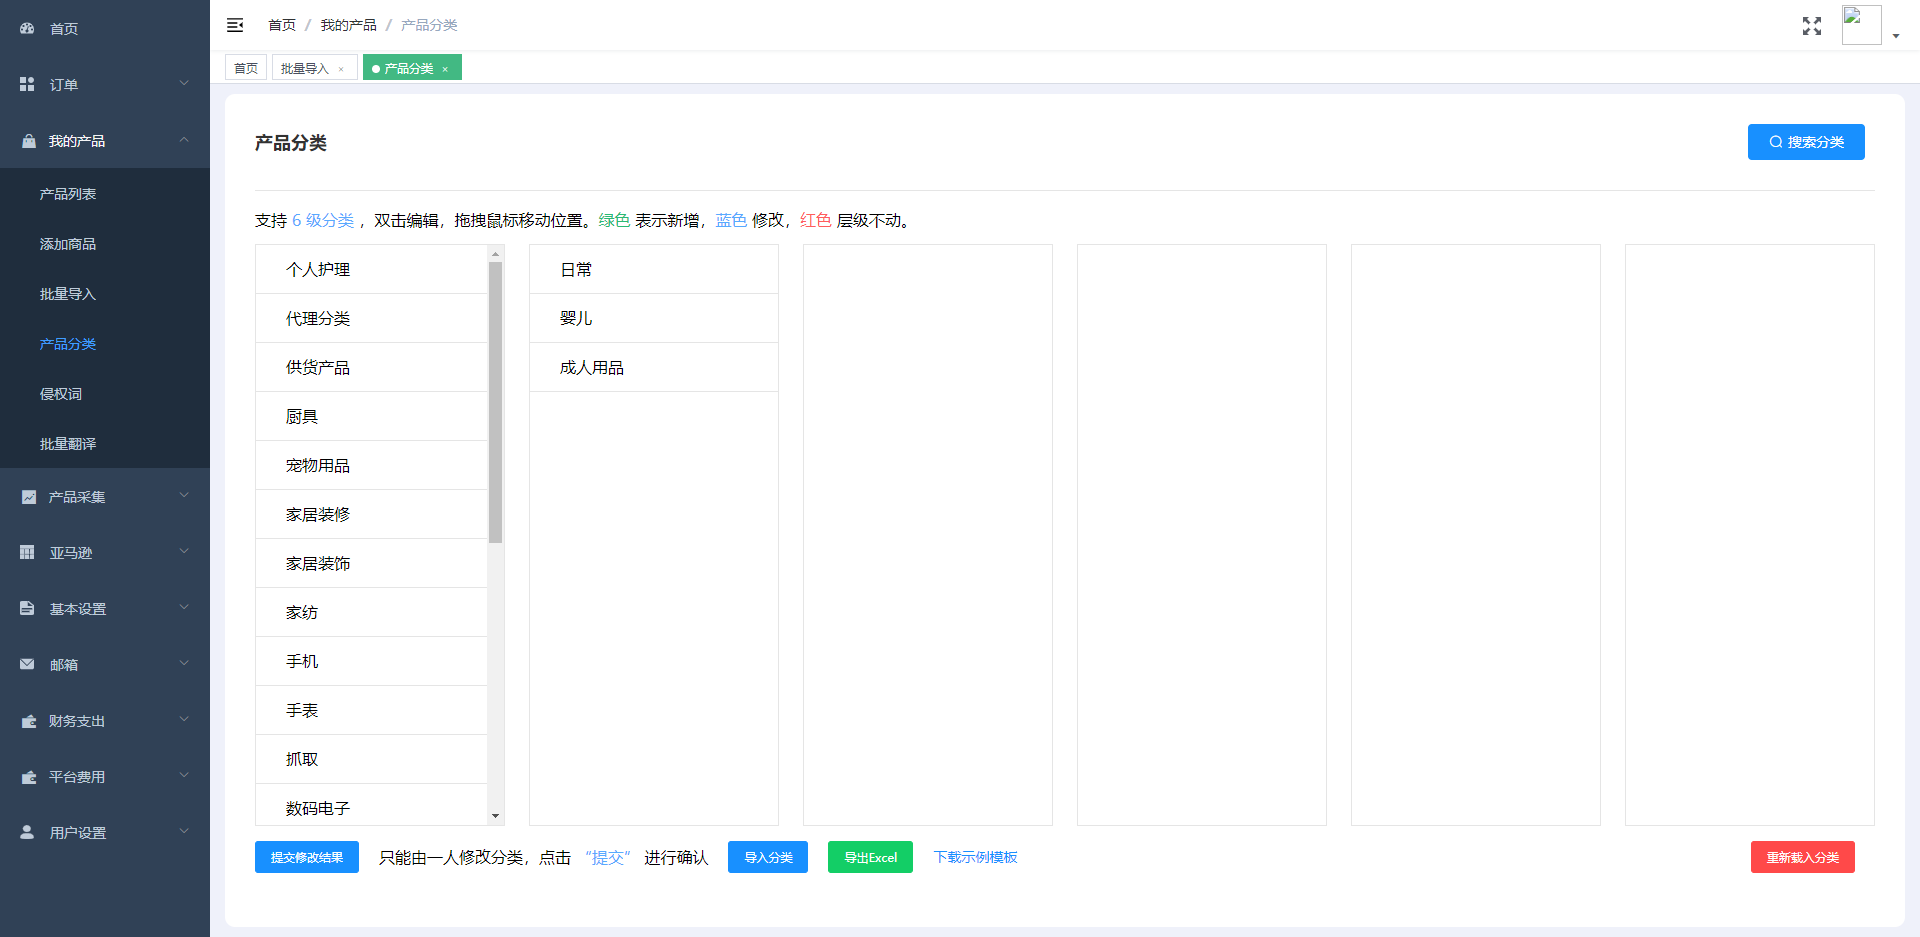The height and width of the screenshot is (937, 1920).
Task: Click the 首页 dashboard icon in sidebar
Action: click(x=27, y=29)
